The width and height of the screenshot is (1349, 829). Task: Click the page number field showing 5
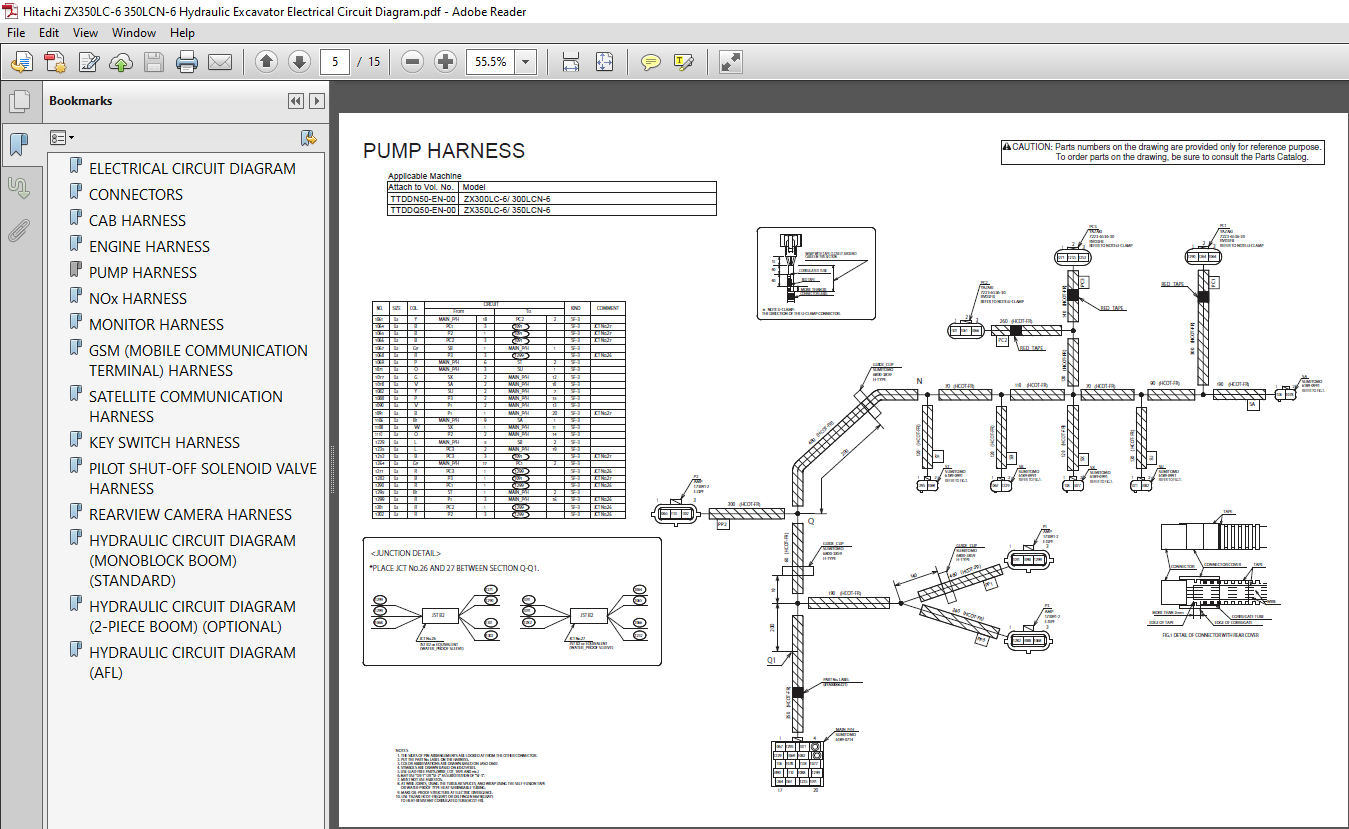click(334, 62)
